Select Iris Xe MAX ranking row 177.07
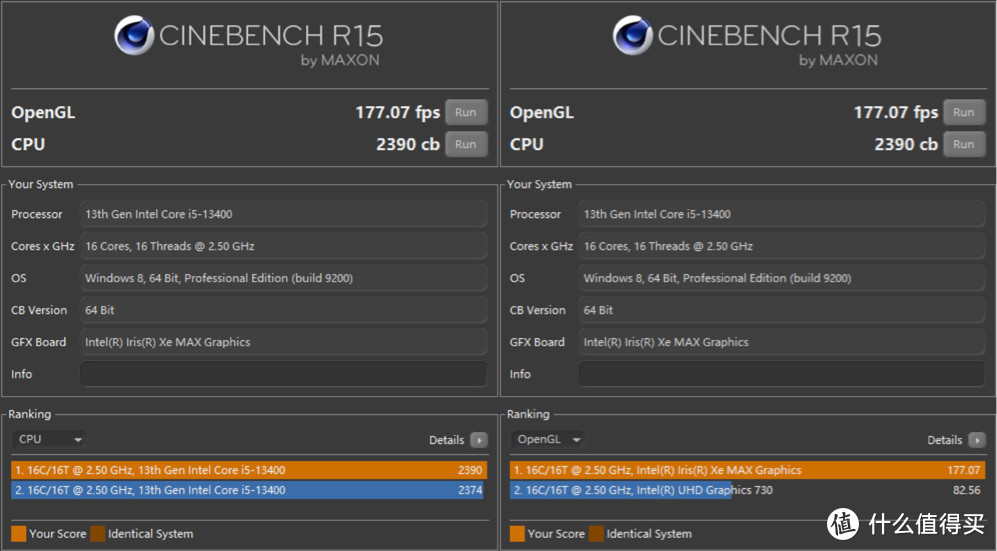The height and width of the screenshot is (551, 997). pyautogui.click(x=748, y=470)
